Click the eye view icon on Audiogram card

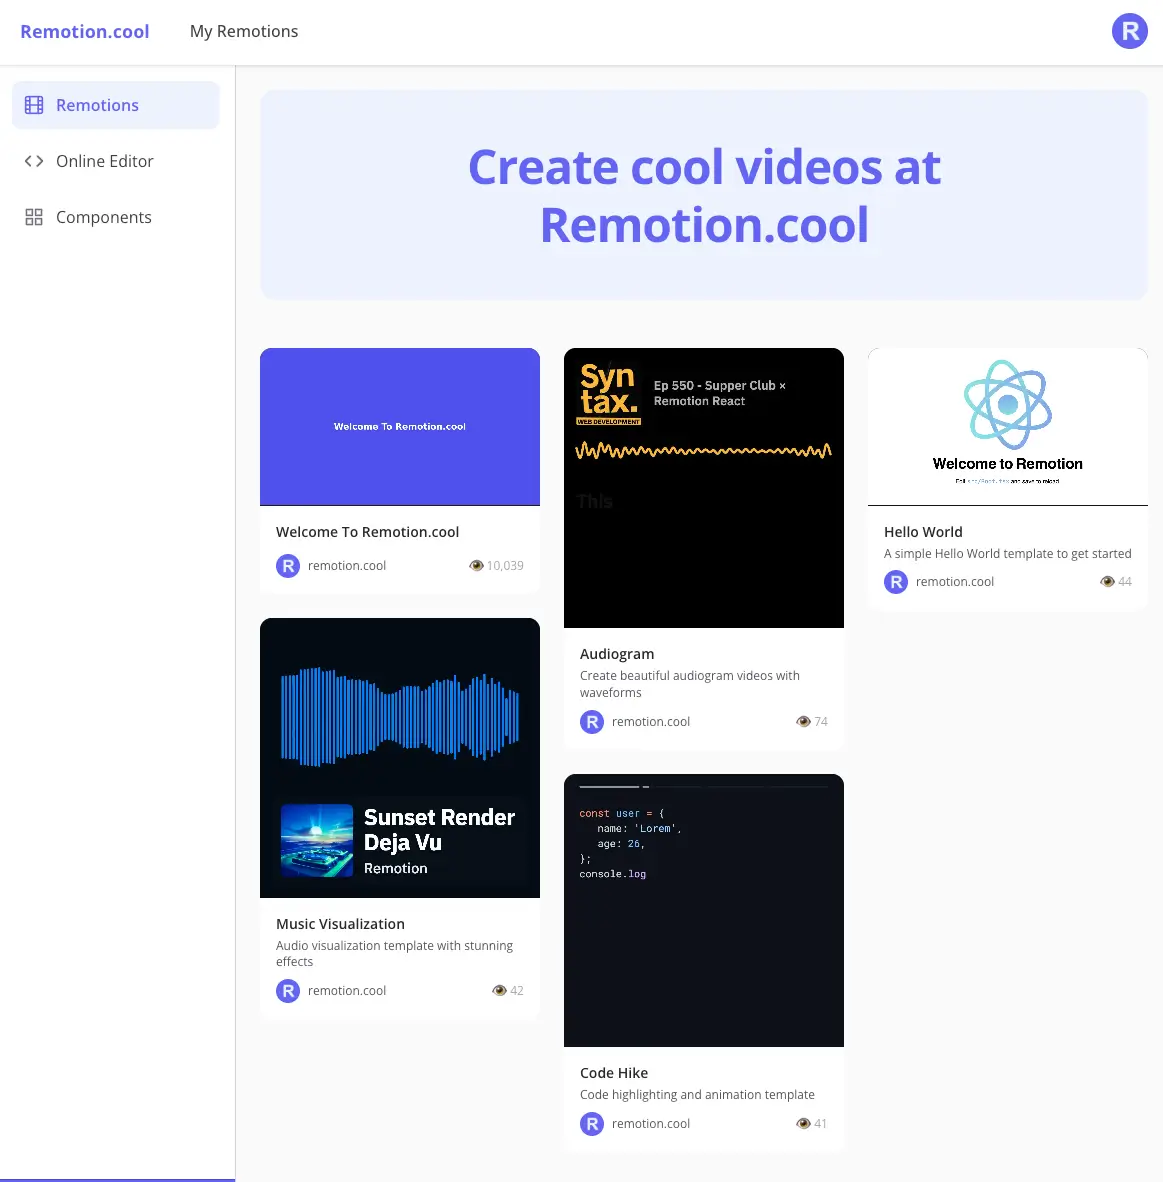point(803,721)
